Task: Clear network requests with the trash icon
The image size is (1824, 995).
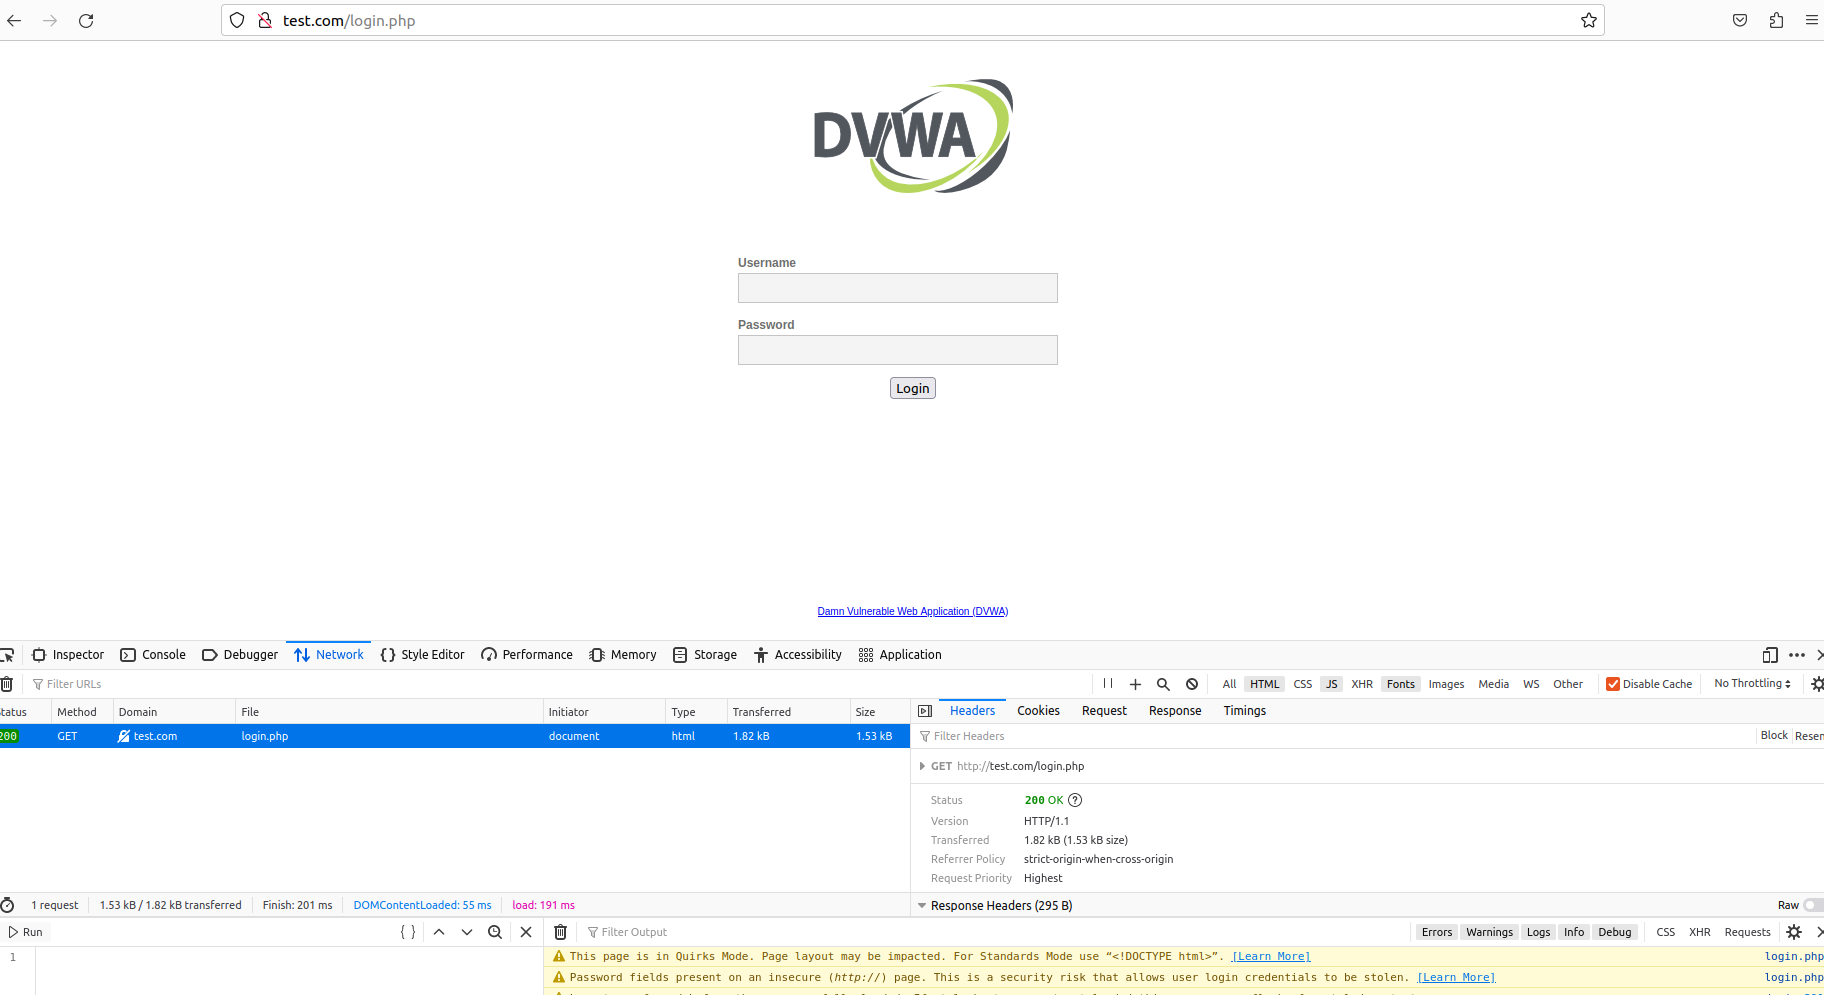Action: [7, 684]
